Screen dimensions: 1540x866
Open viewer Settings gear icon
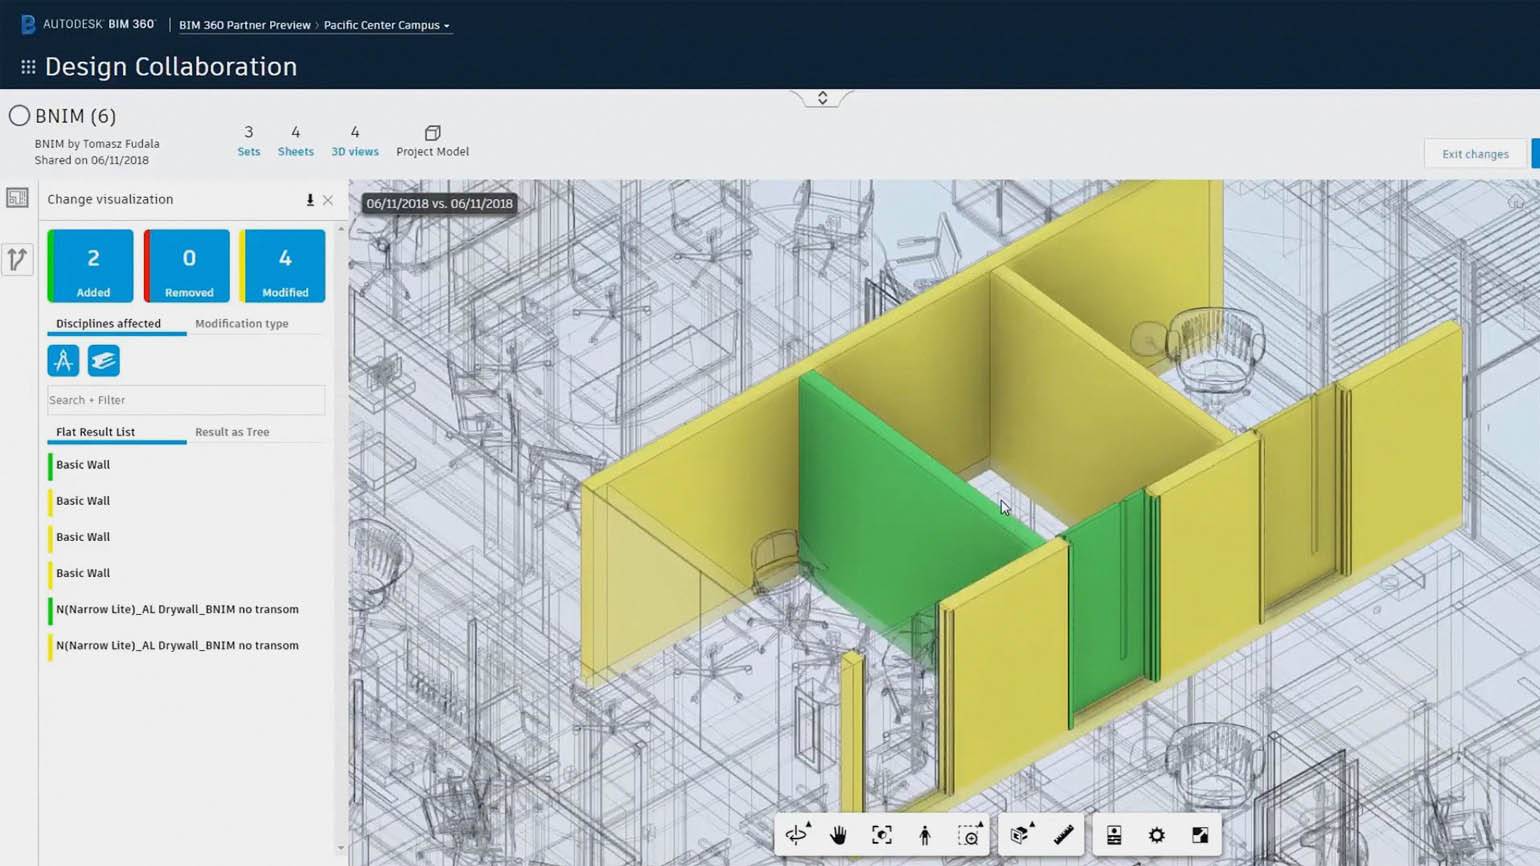1157,835
